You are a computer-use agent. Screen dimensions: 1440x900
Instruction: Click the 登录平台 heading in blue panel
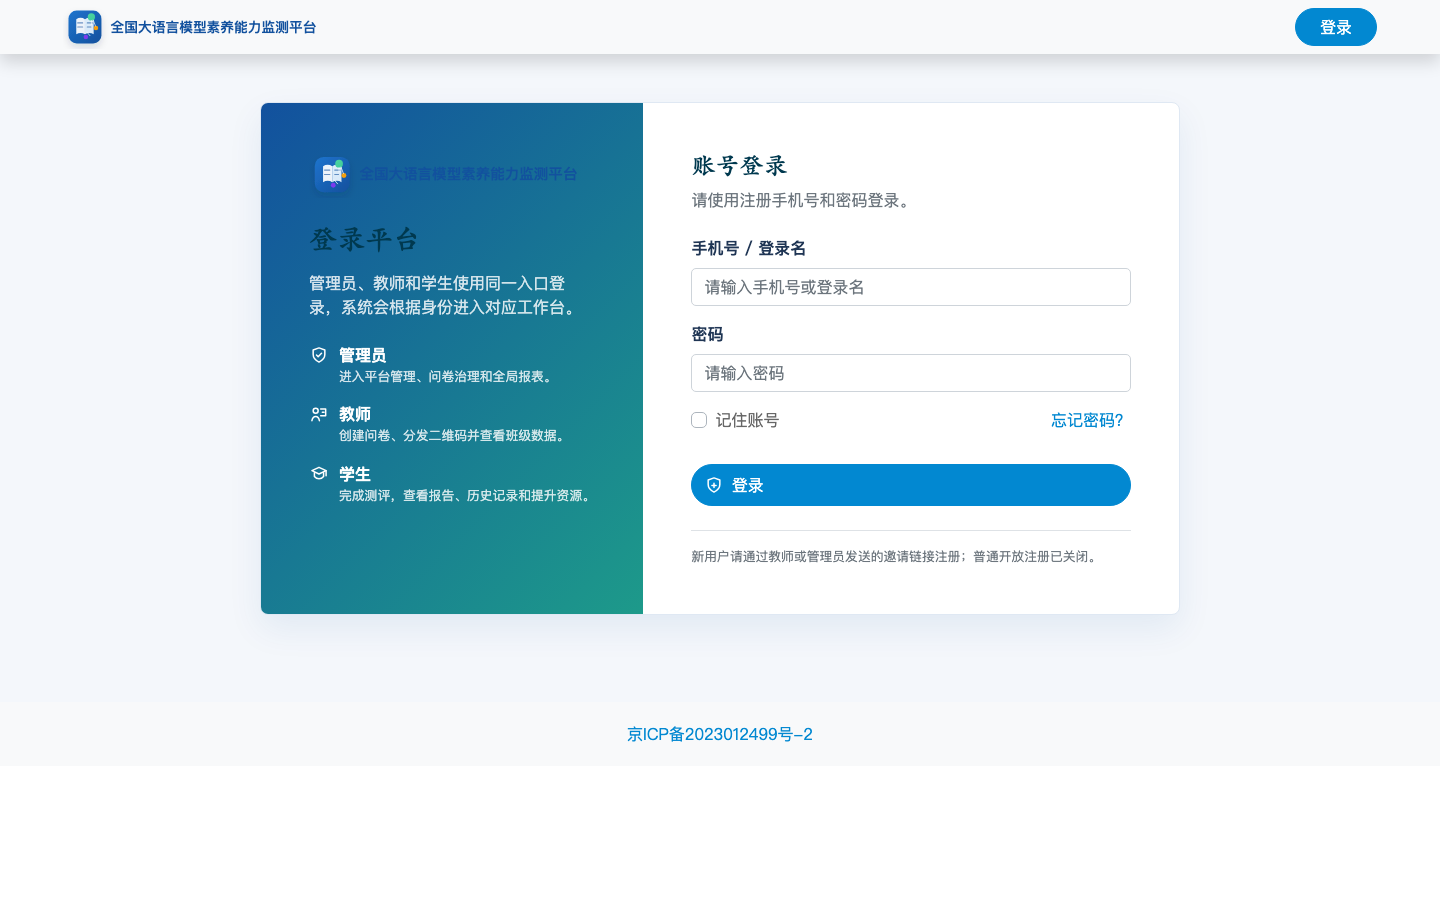[364, 239]
